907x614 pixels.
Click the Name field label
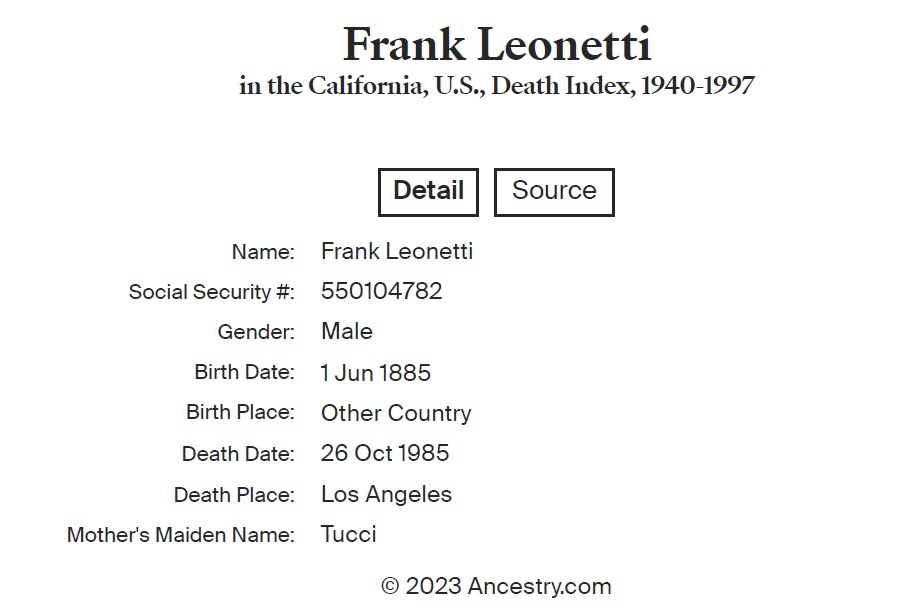(263, 252)
